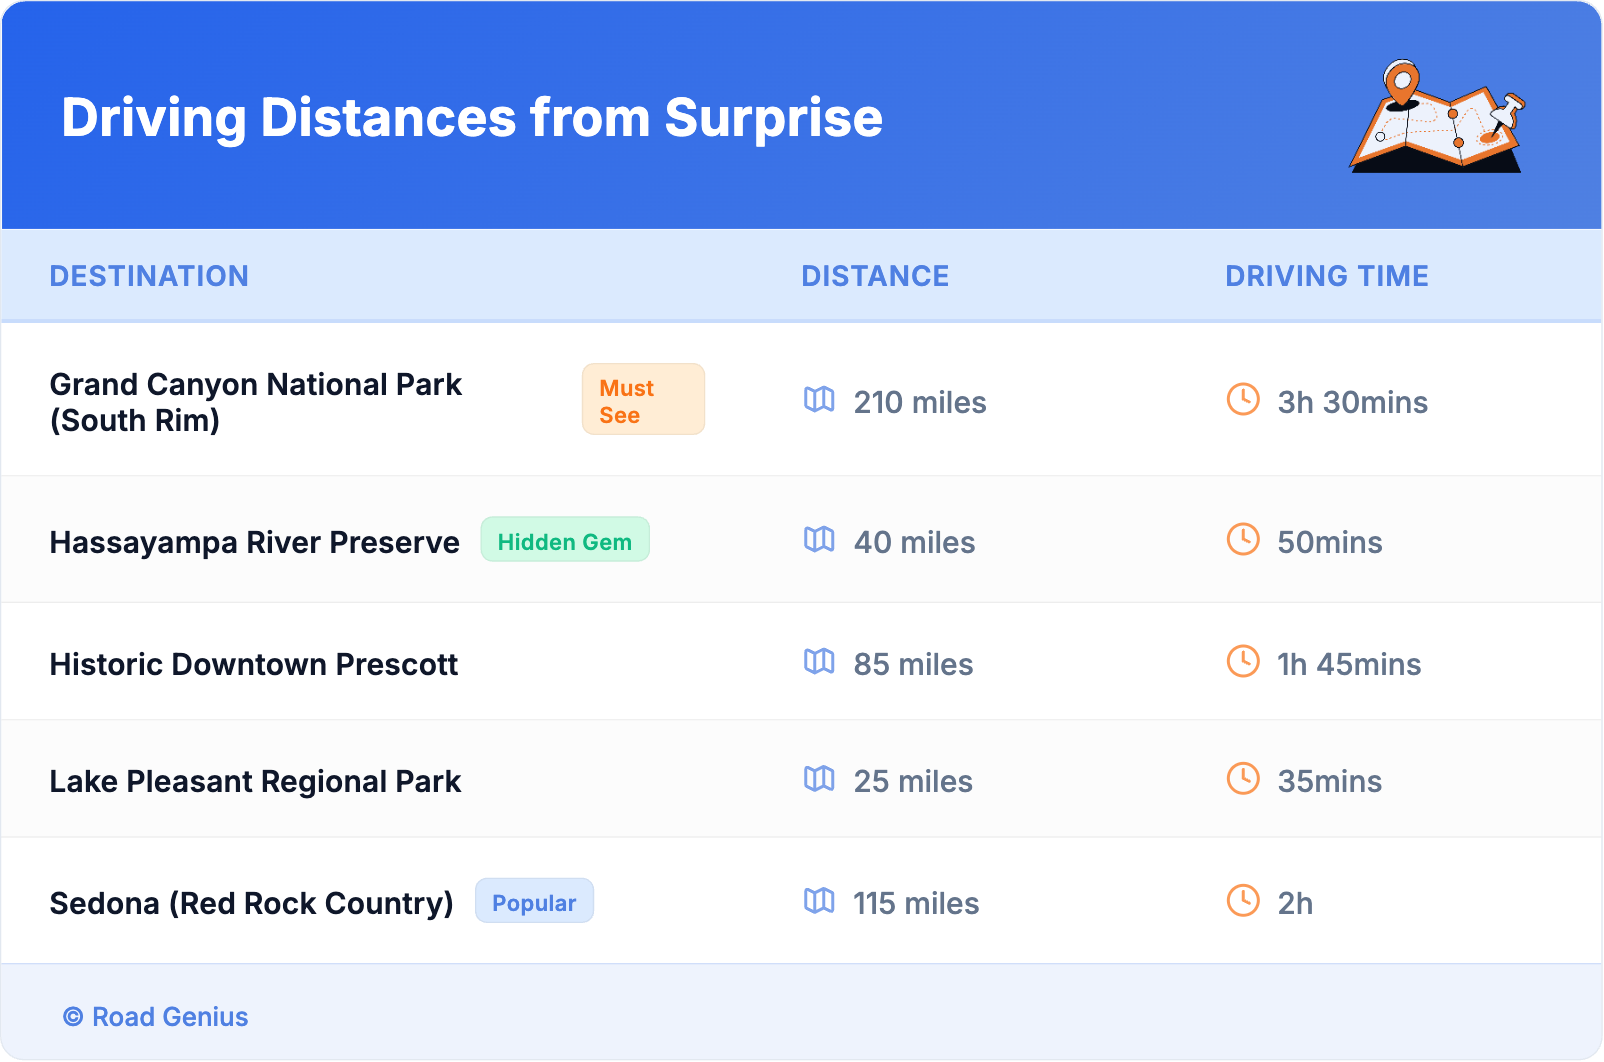
Task: Click the map icon beside 115 miles
Action: pyautogui.click(x=819, y=901)
